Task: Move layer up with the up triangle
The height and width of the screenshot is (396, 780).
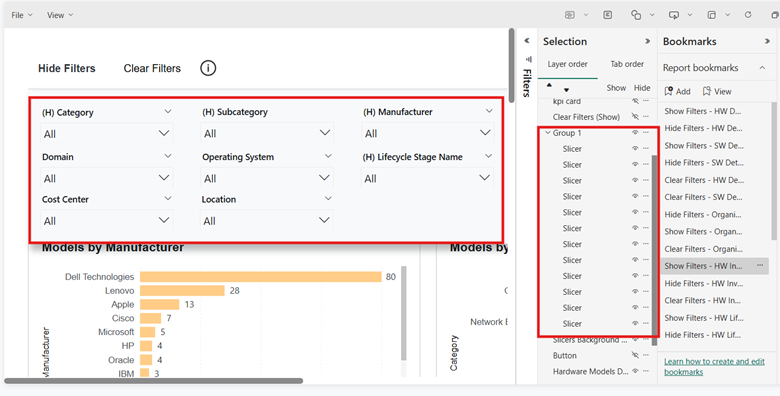Action: click(x=549, y=85)
